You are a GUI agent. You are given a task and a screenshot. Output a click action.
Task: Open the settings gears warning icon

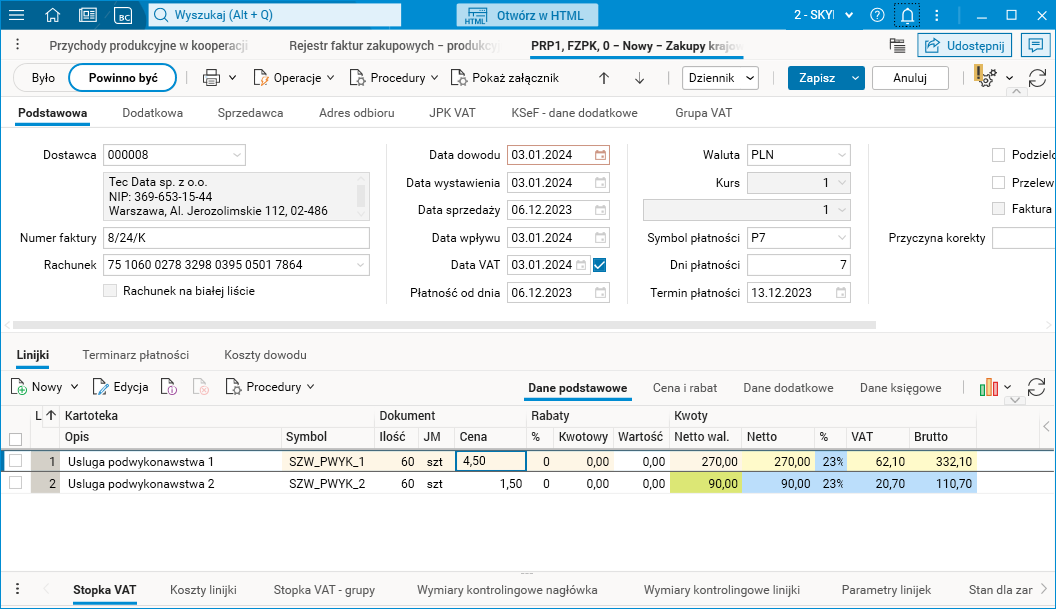(985, 77)
